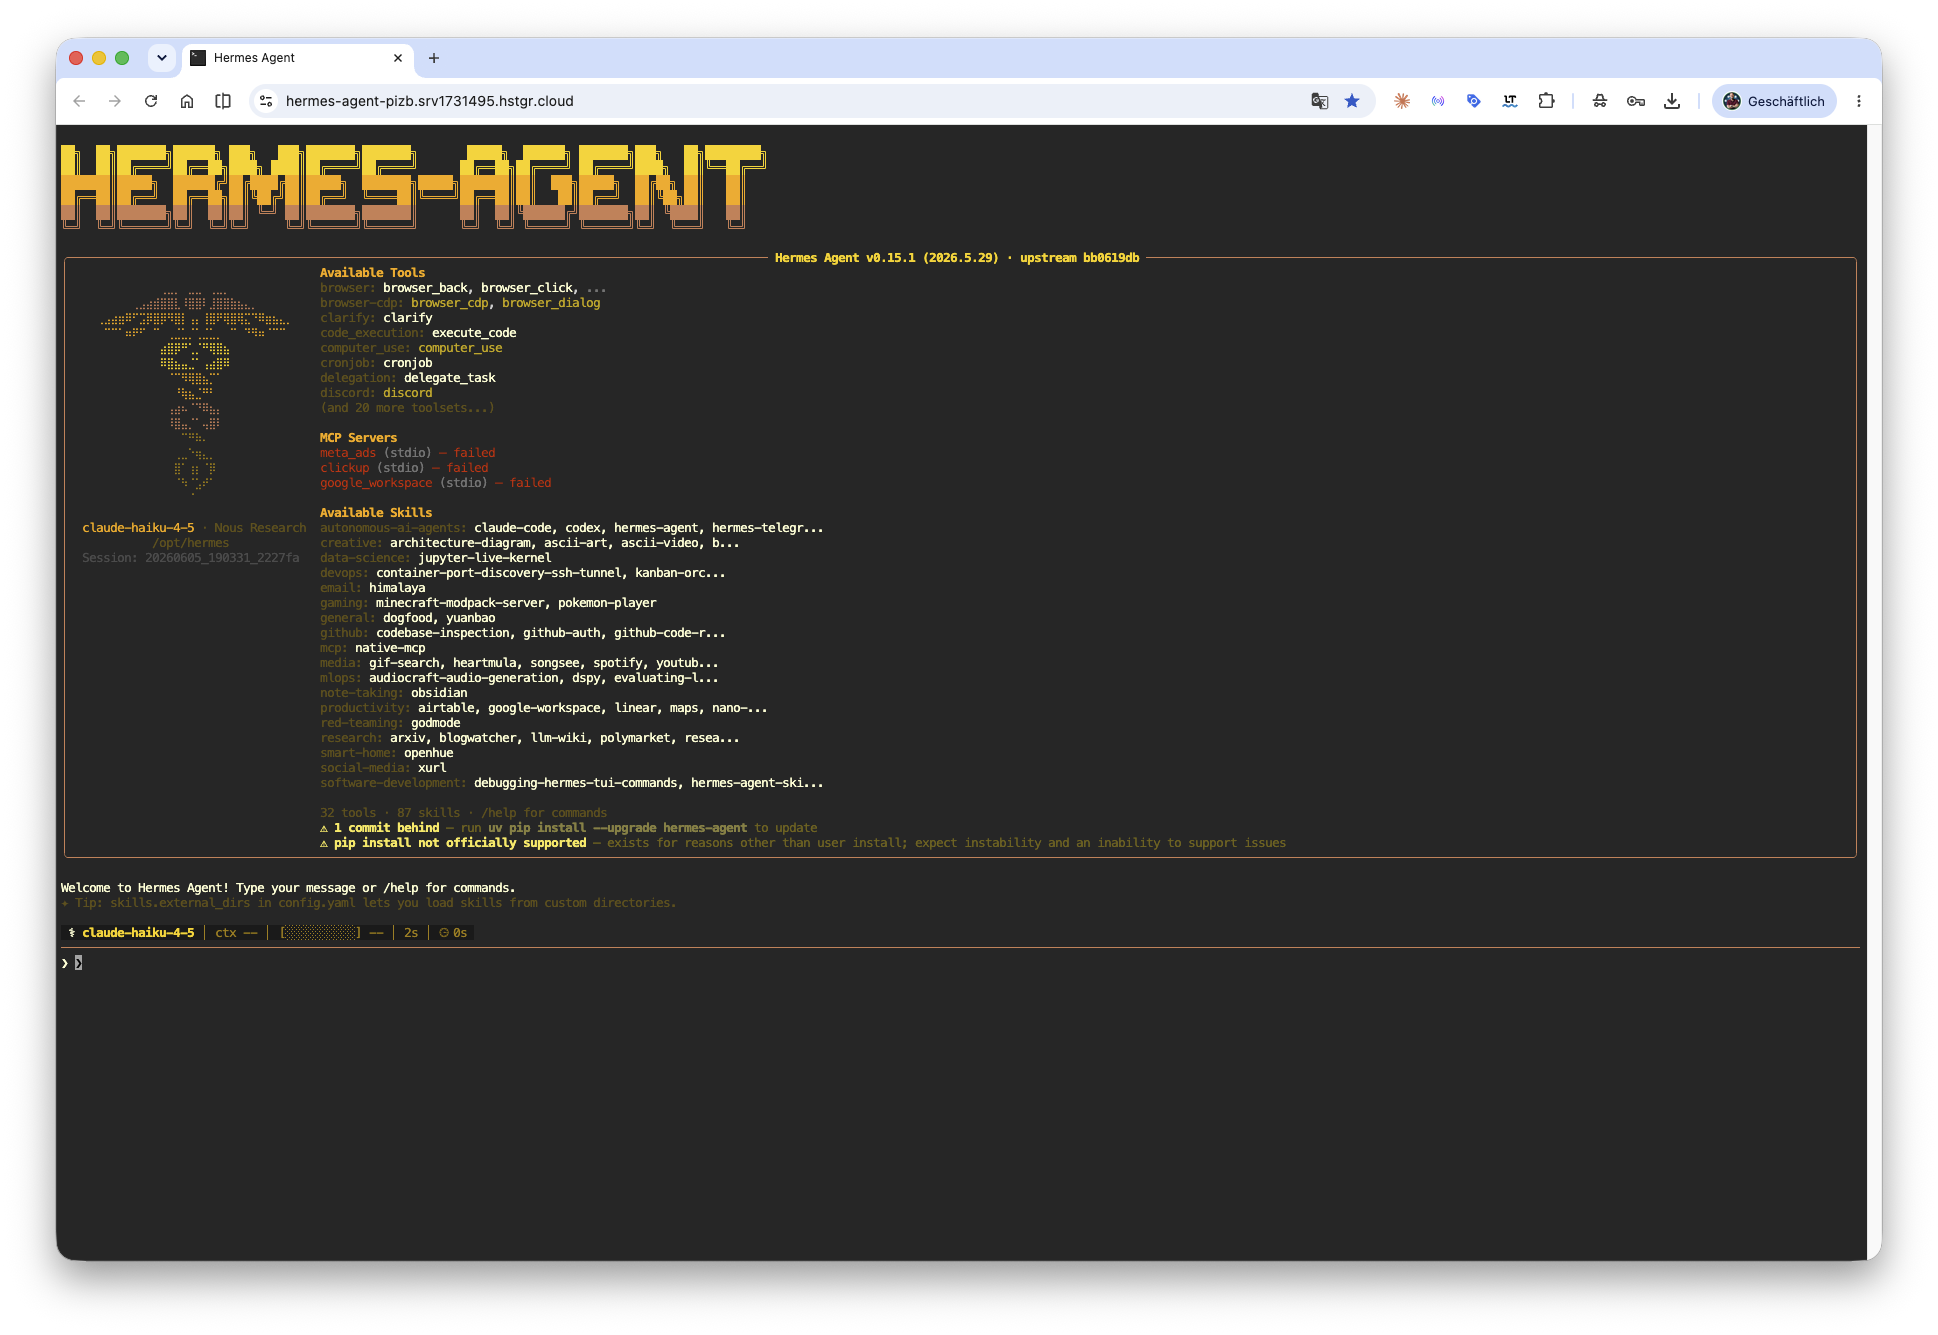Open the Geschäftlich profile button
This screenshot has height=1335, width=1938.
(1774, 101)
